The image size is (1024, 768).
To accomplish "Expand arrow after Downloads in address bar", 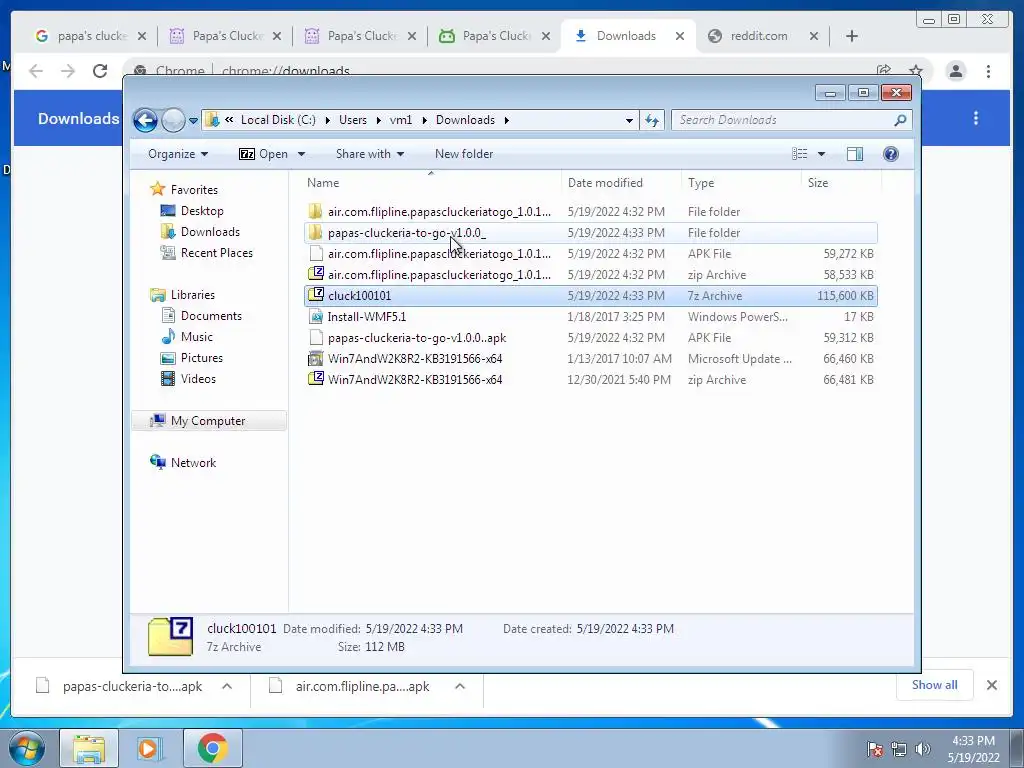I will tap(507, 120).
